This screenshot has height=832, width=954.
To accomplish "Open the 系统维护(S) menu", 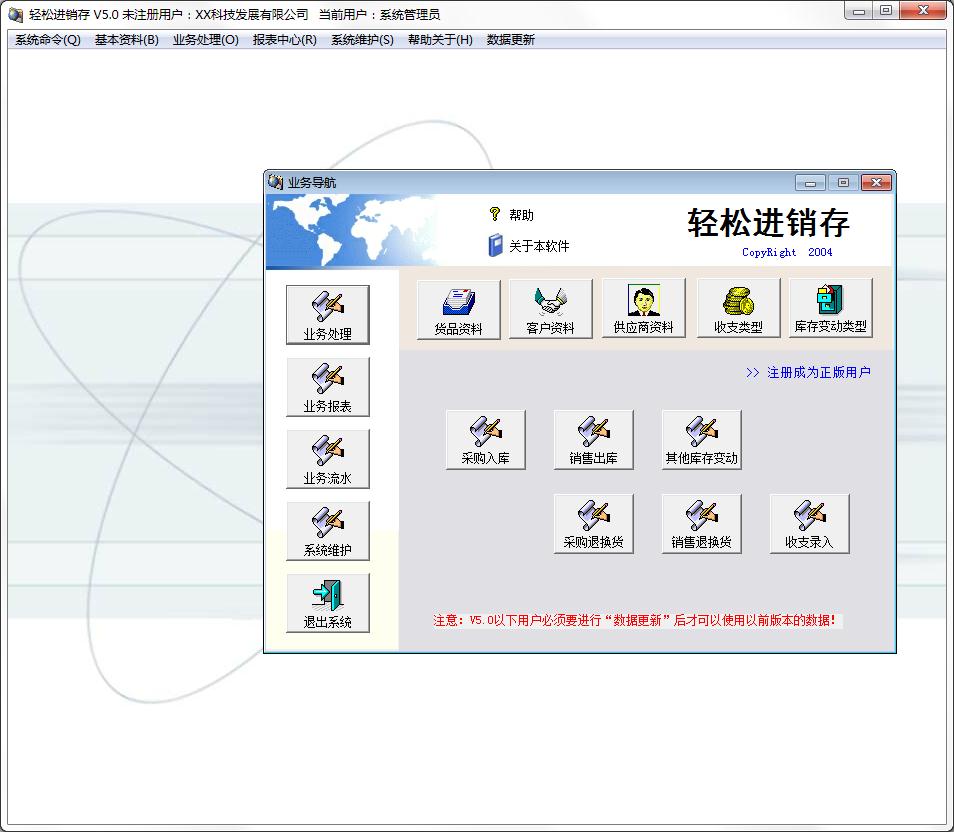I will point(363,40).
